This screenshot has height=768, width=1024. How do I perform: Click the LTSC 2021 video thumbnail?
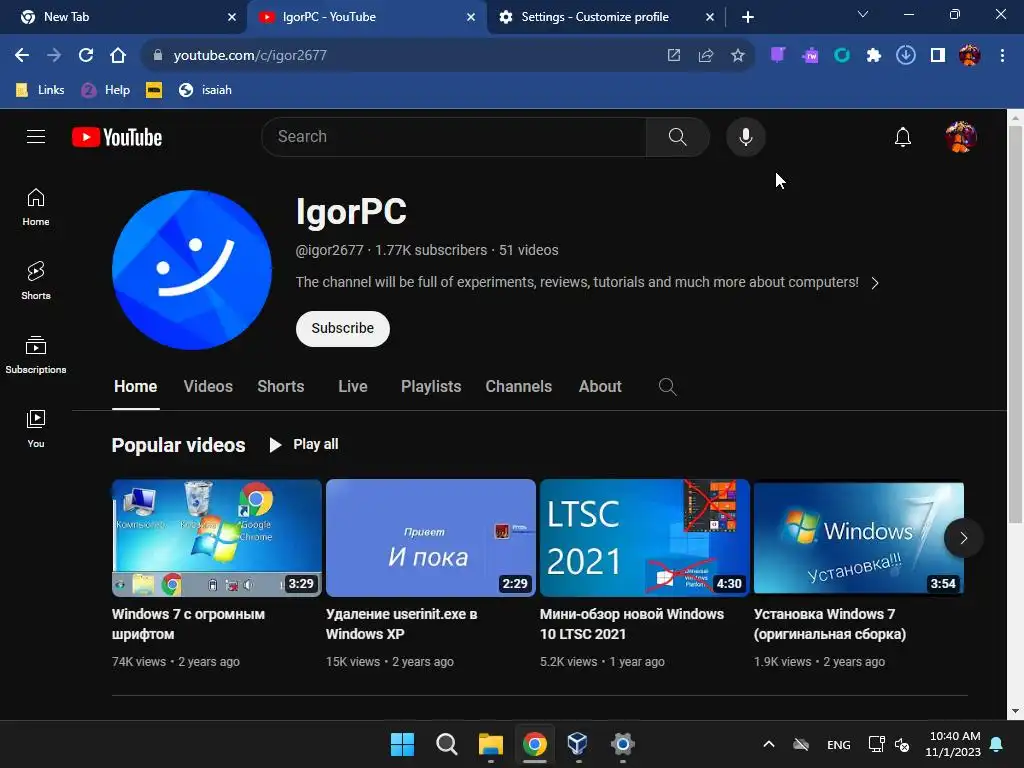point(645,538)
